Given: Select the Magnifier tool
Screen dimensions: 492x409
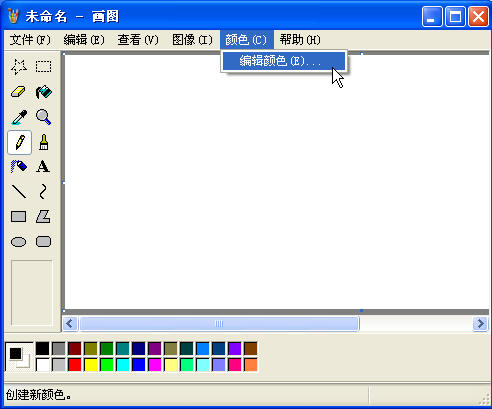Looking at the screenshot, I should click(43, 117).
